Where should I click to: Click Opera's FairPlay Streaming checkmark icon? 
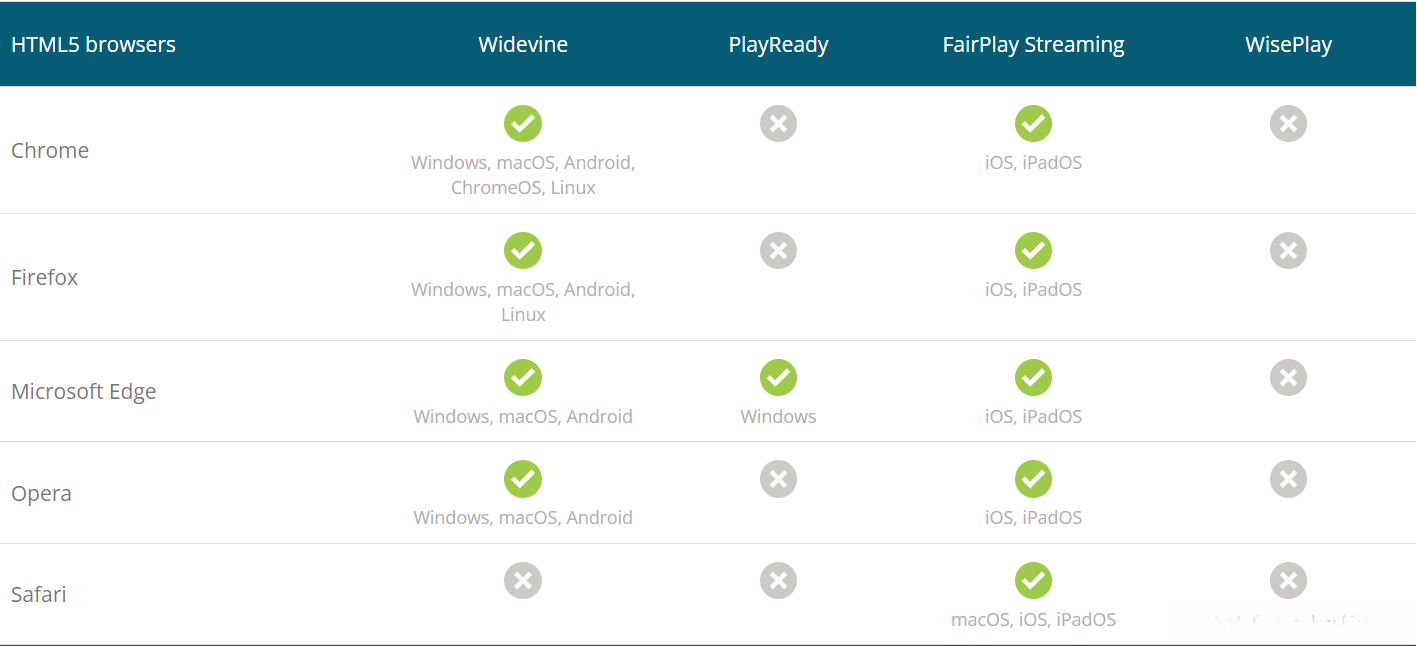coord(1033,479)
